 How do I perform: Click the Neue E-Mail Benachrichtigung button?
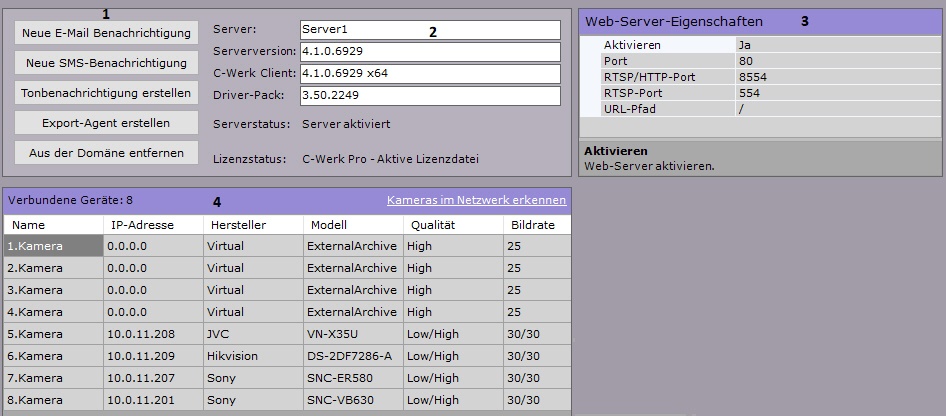pyautogui.click(x=106, y=33)
